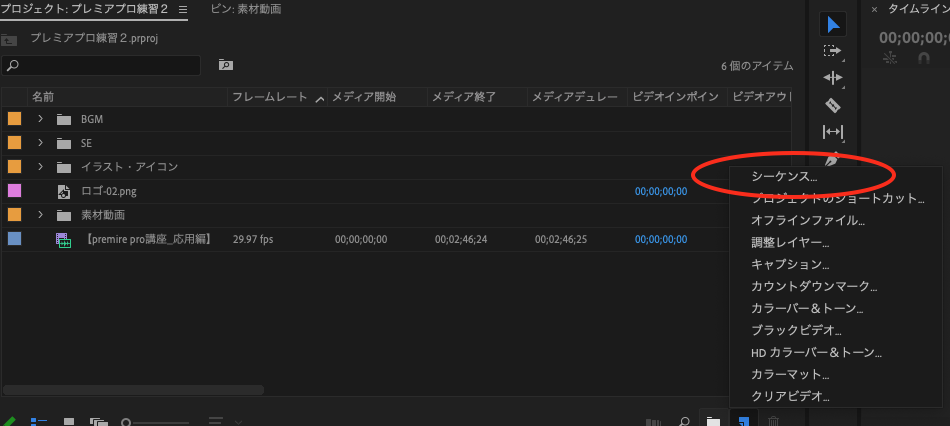Click ロゴ-02.png video in point 00;00;00;00
Image resolution: width=950 pixels, height=426 pixels.
click(x=661, y=191)
